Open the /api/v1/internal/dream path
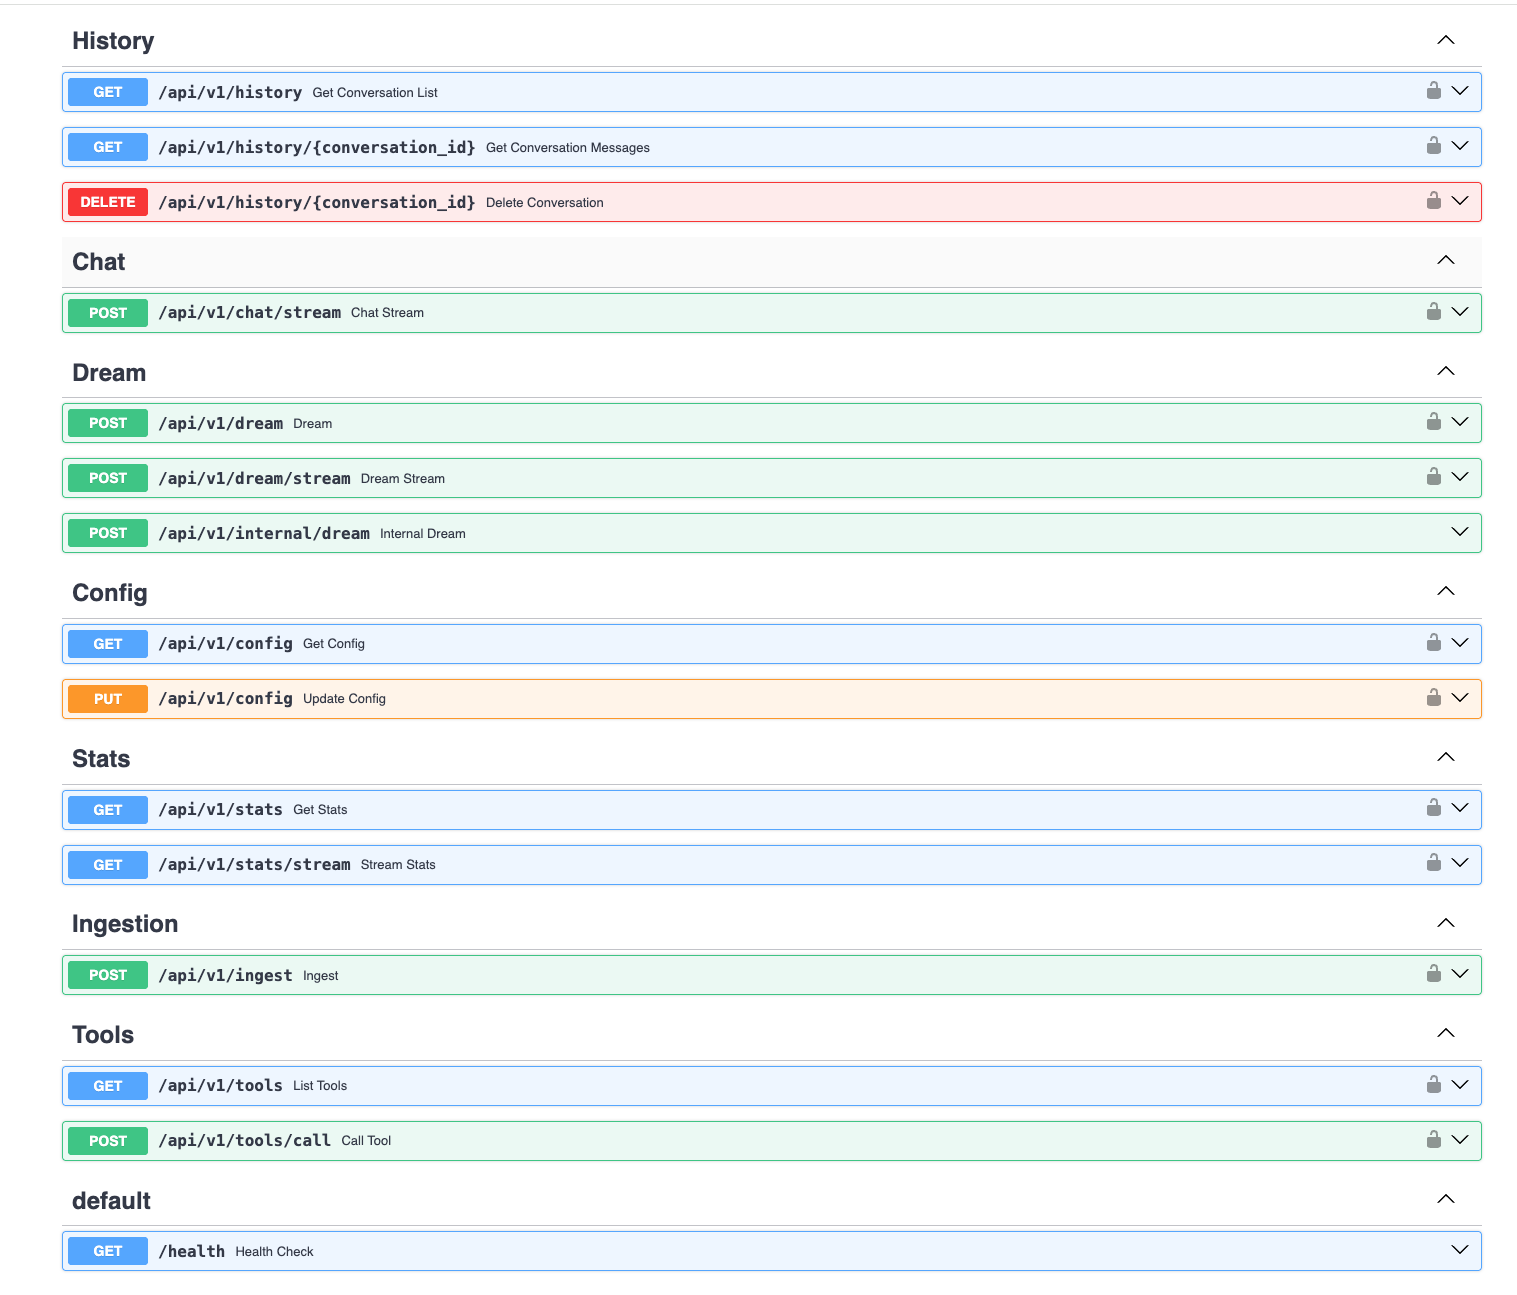Image resolution: width=1517 pixels, height=1295 pixels. [x=264, y=533]
